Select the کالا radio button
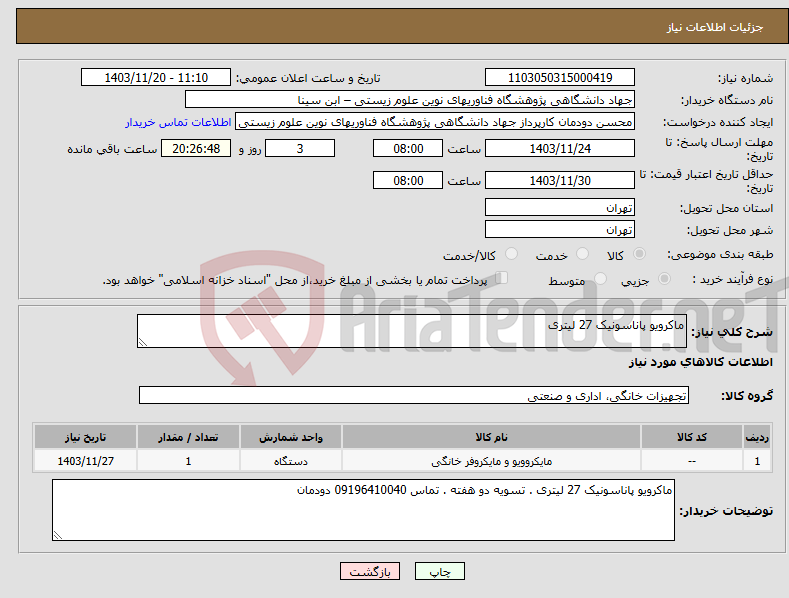789x598 pixels. pos(640,254)
